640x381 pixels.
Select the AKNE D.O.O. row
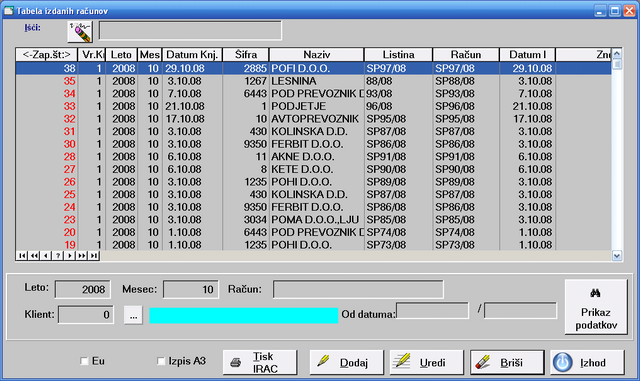(x=313, y=156)
